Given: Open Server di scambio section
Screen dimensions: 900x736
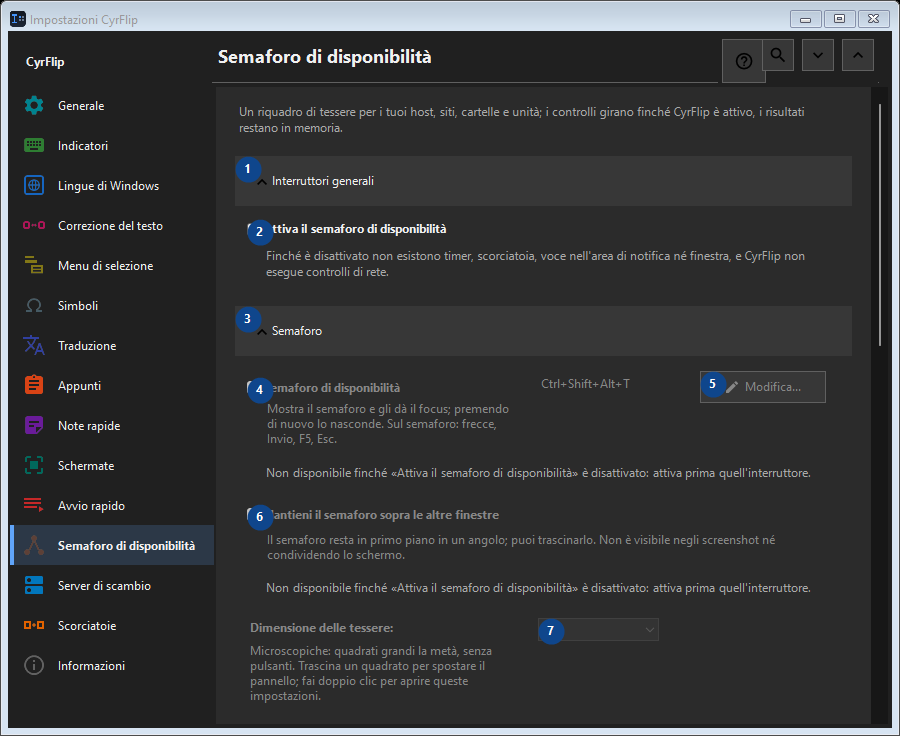Looking at the screenshot, I should coord(112,586).
